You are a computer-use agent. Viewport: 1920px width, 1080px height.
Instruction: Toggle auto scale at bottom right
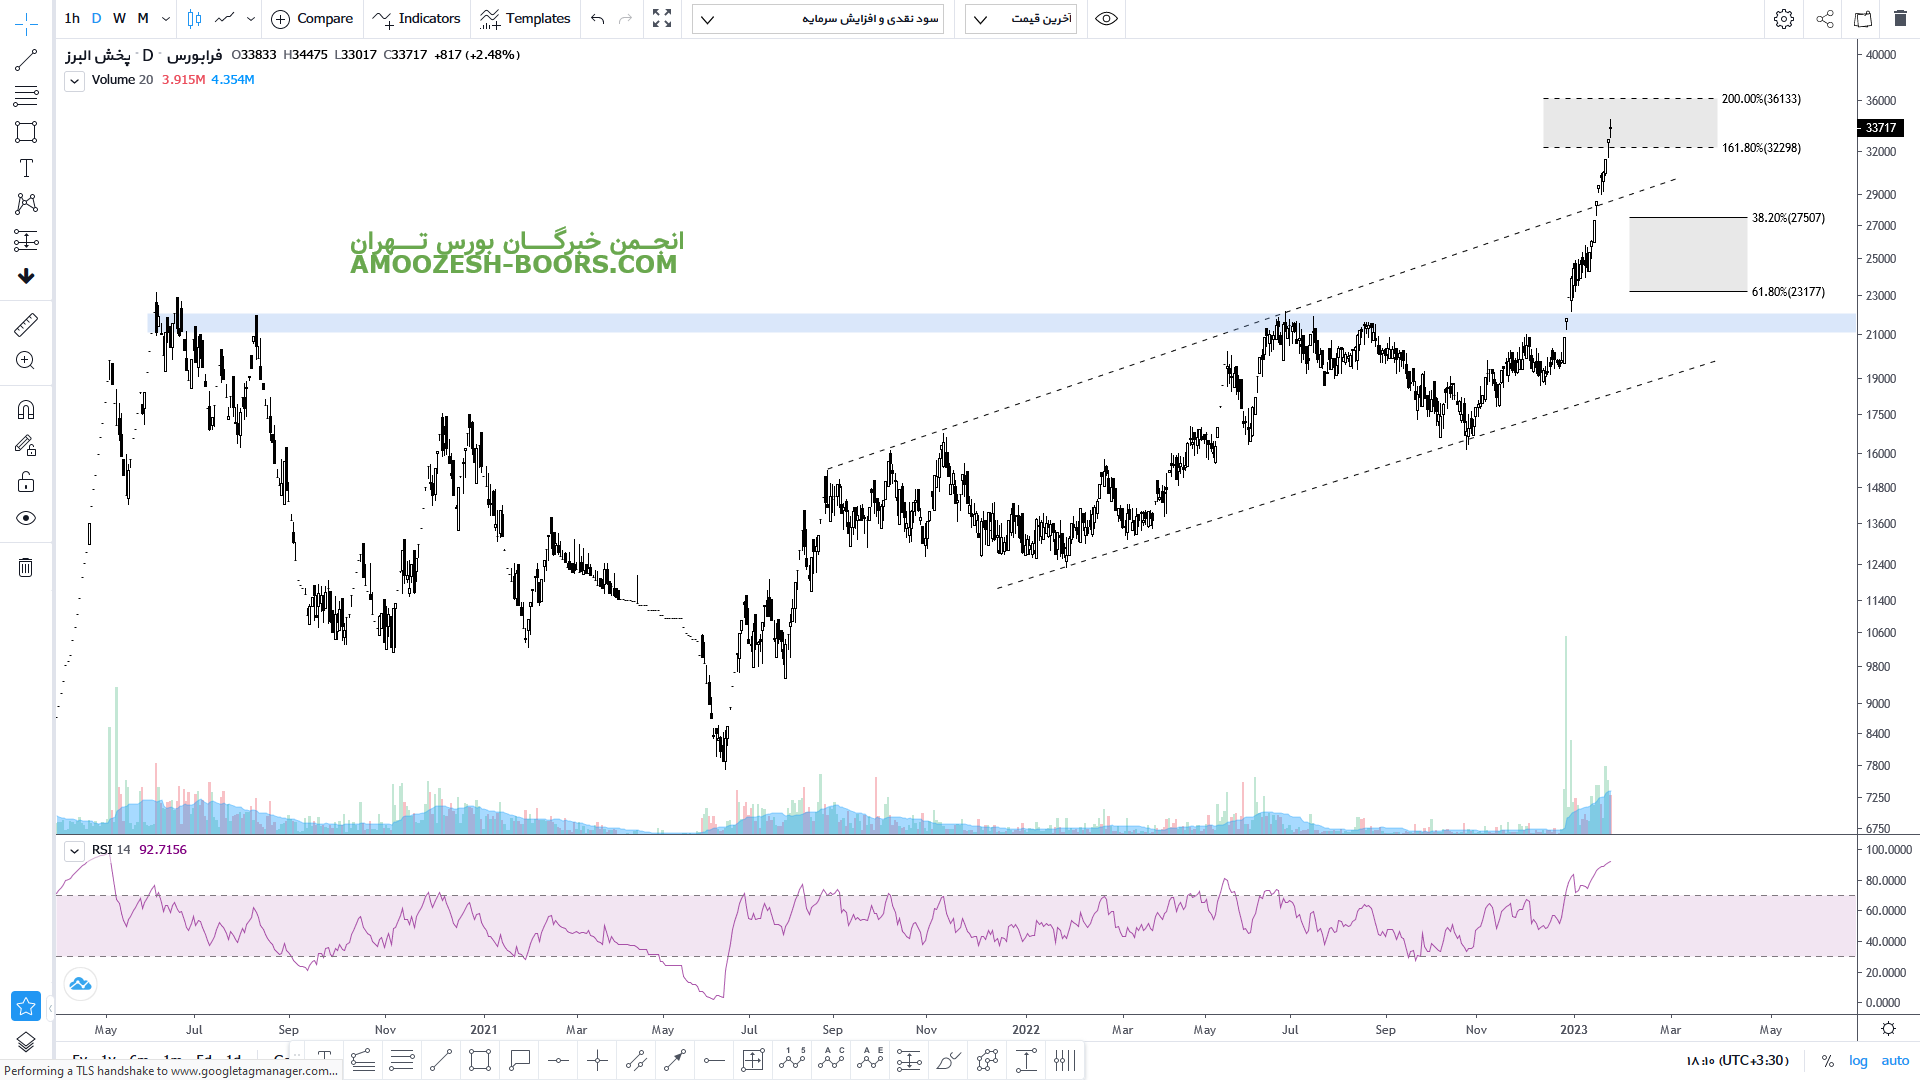(x=1895, y=1061)
